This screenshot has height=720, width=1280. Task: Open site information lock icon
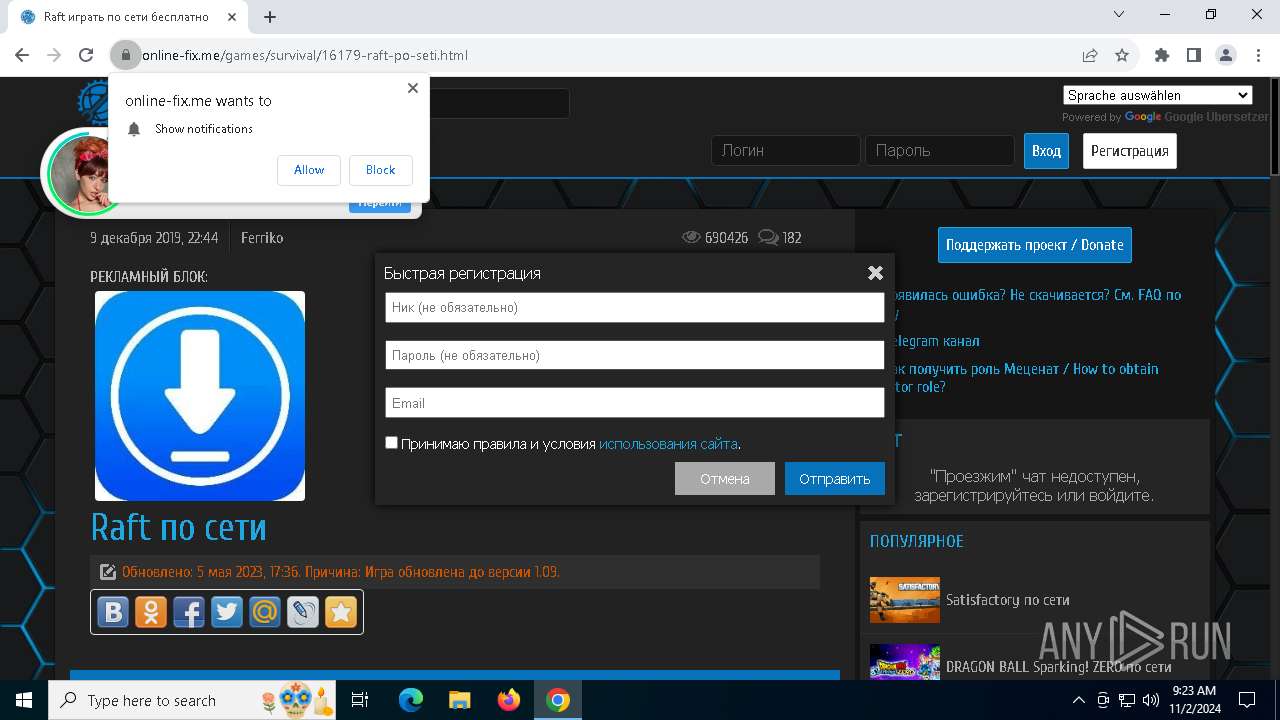(x=126, y=55)
